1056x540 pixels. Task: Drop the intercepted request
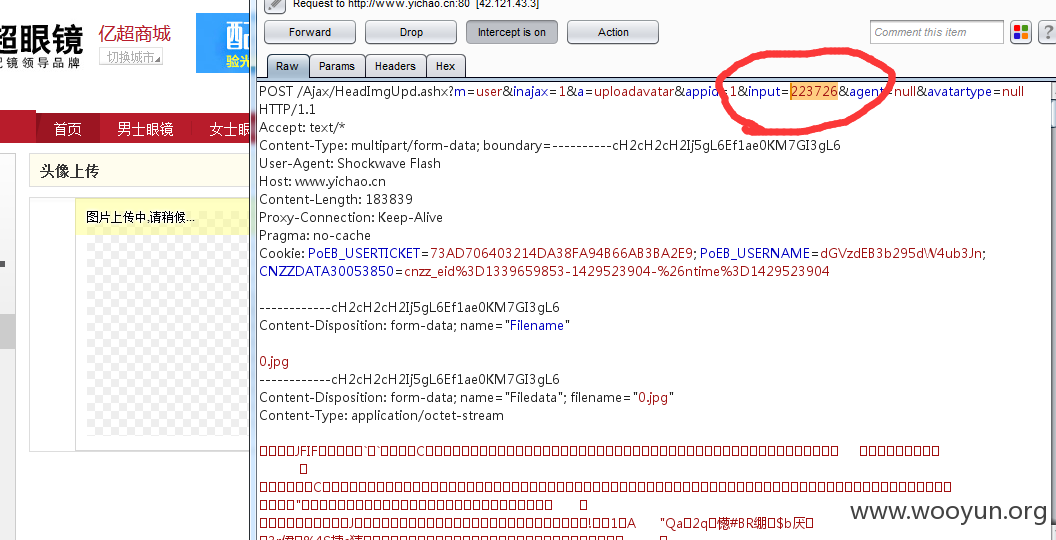tap(411, 32)
